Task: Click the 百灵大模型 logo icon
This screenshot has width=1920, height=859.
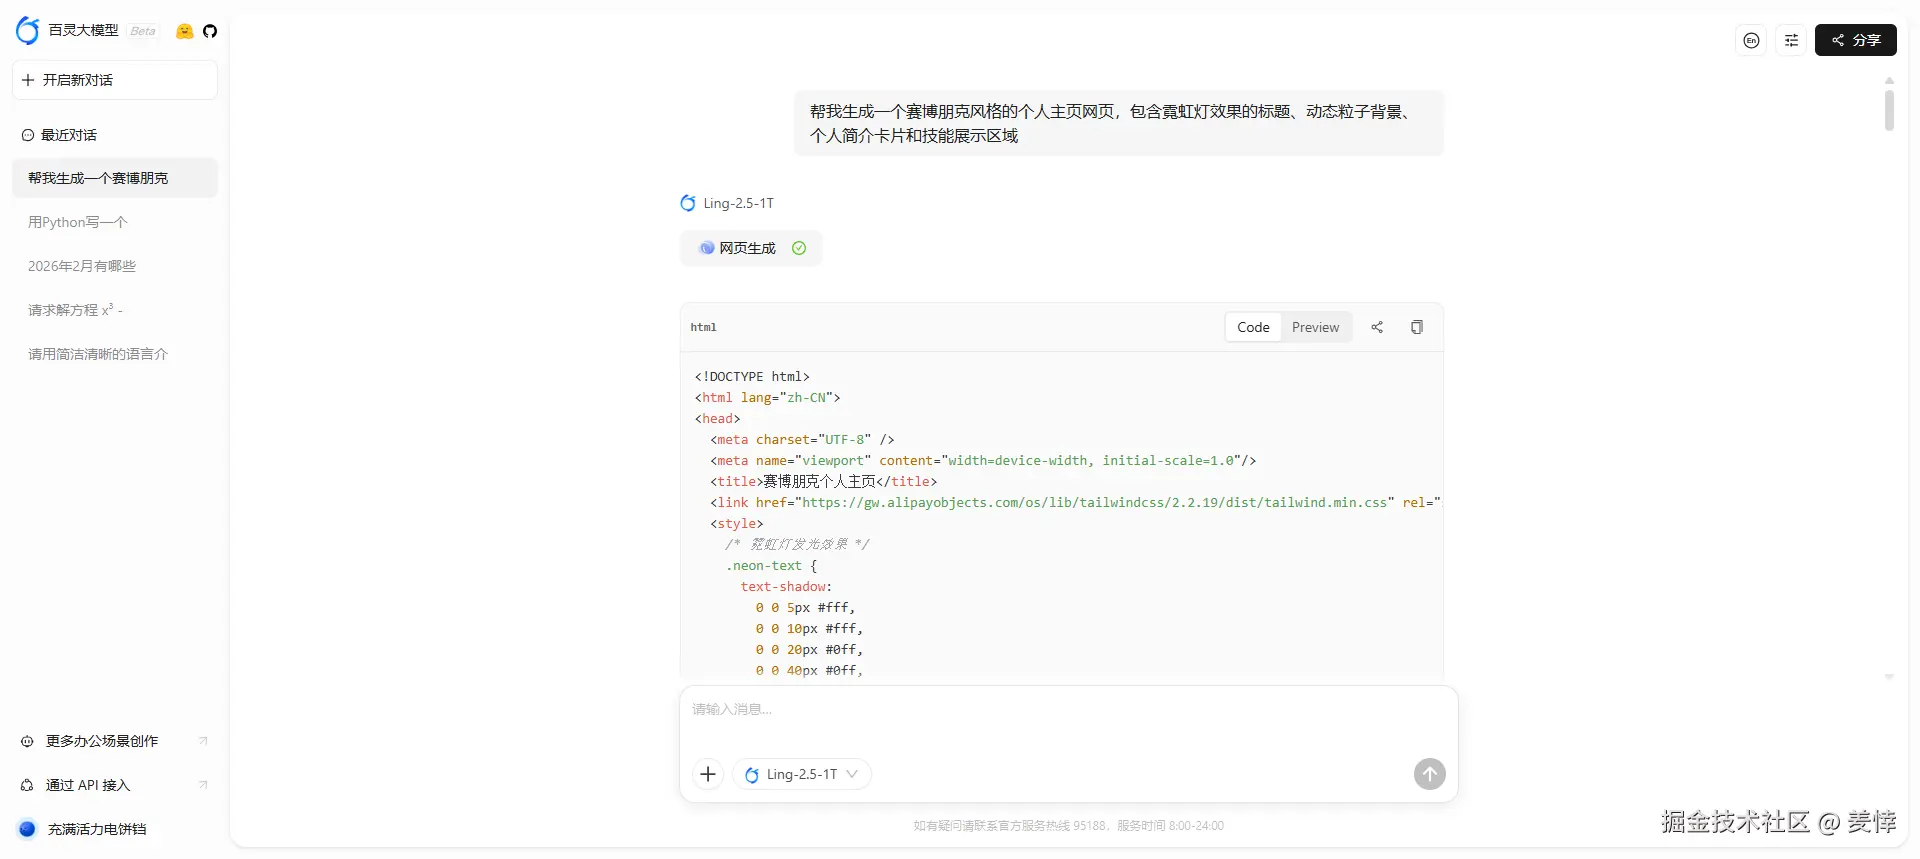Action: point(28,31)
